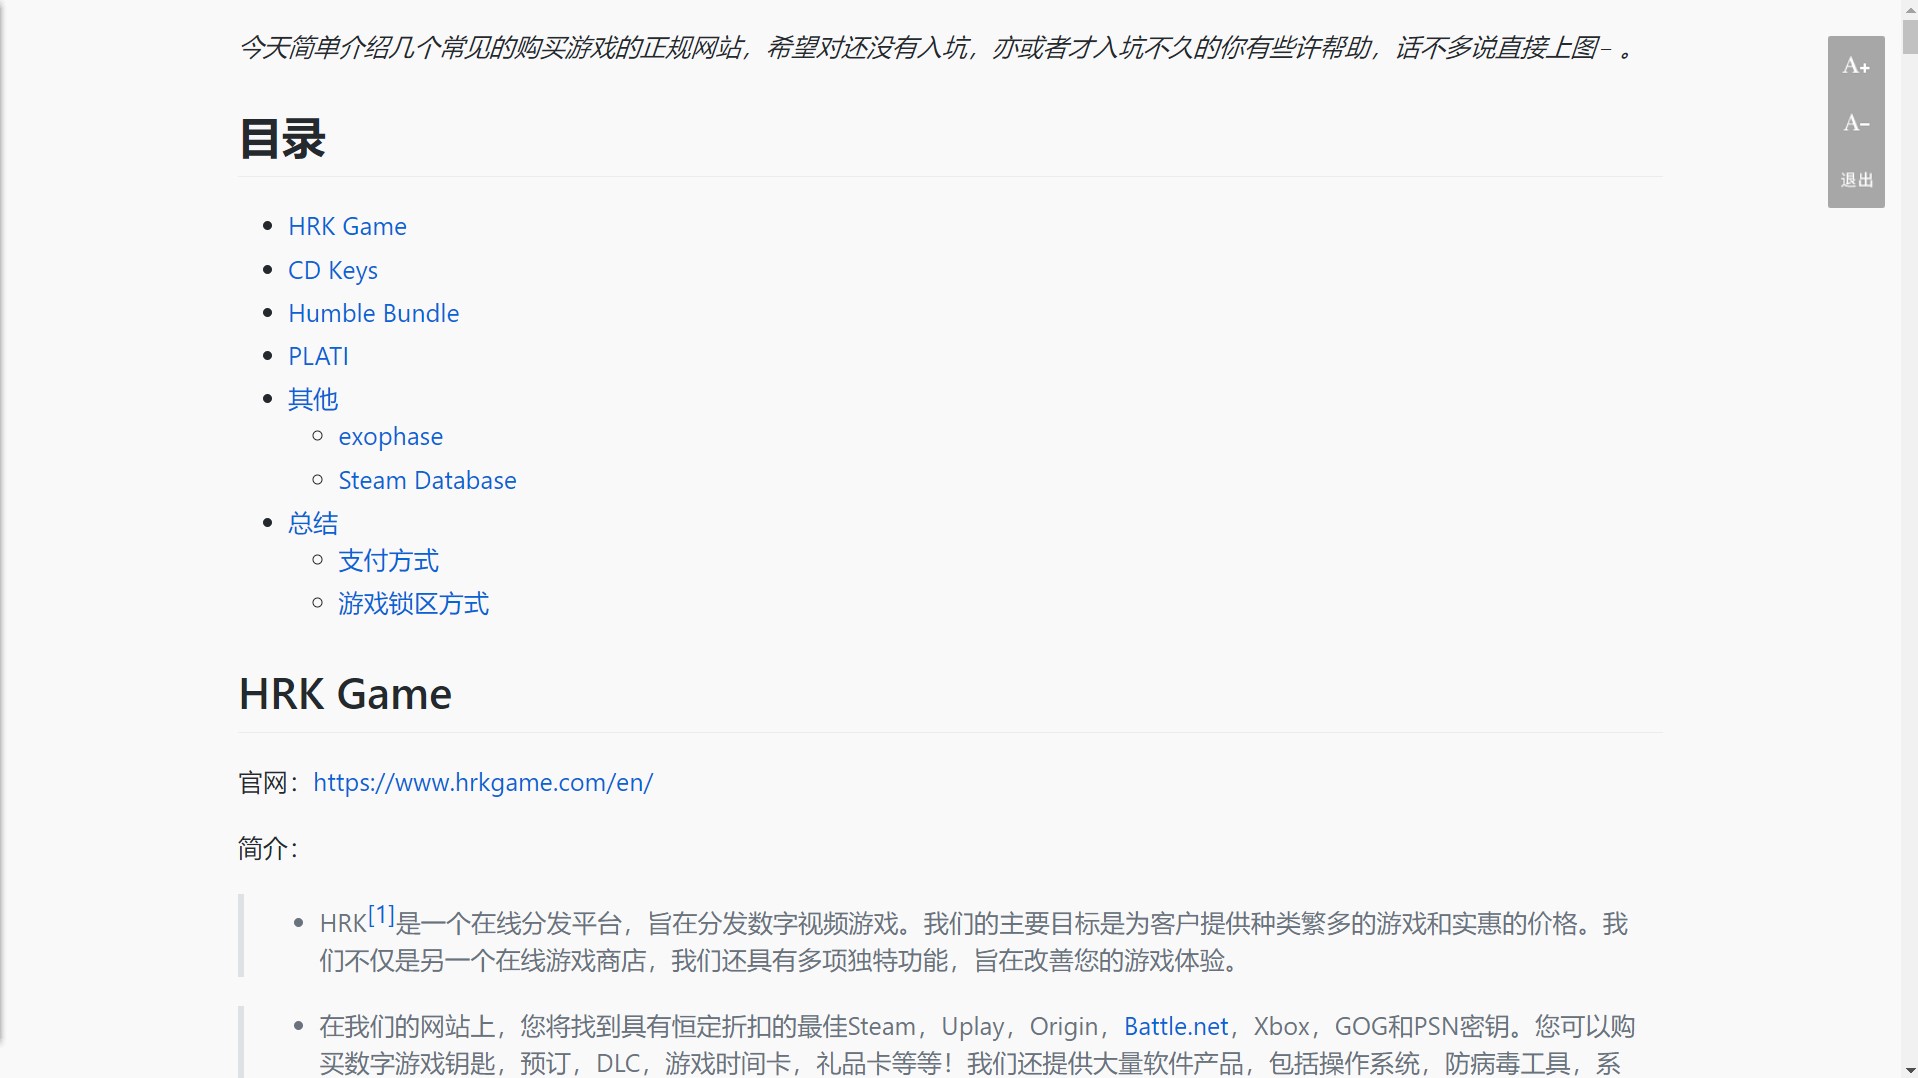Jump to HRK Game section in contents
The width and height of the screenshot is (1918, 1078).
pyautogui.click(x=347, y=226)
